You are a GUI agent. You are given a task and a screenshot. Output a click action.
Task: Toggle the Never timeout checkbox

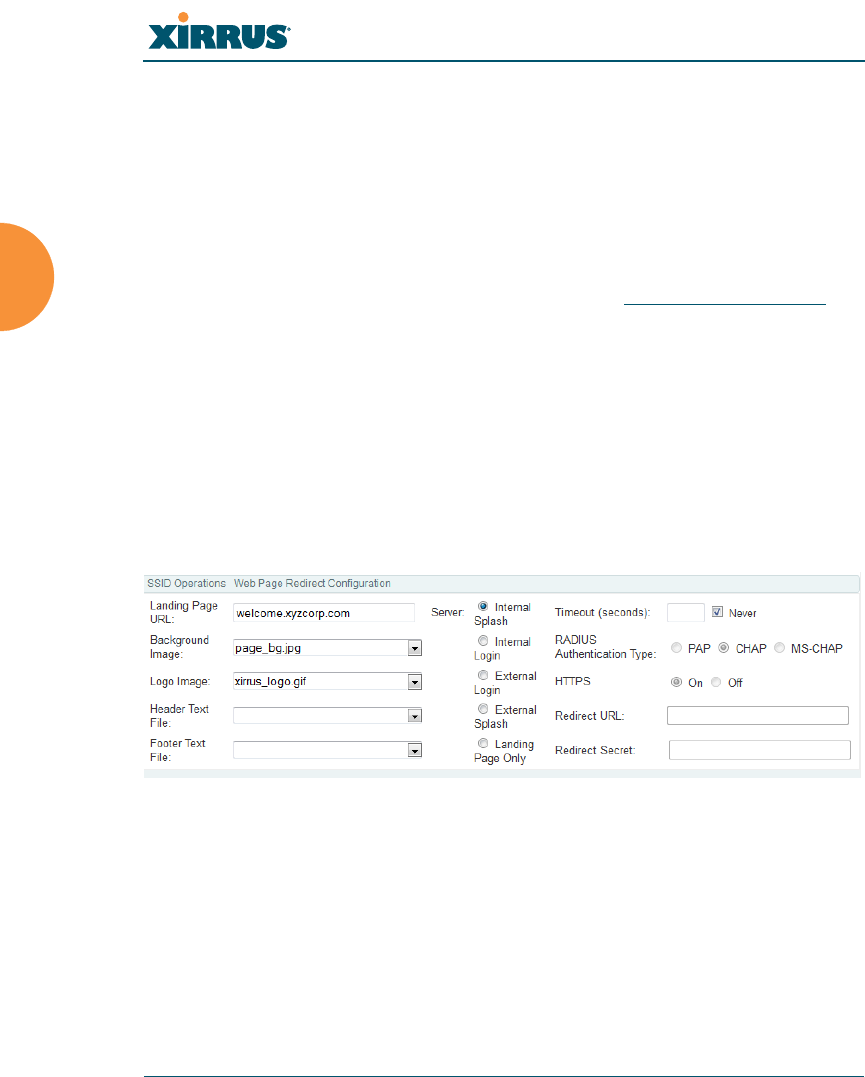tap(717, 612)
